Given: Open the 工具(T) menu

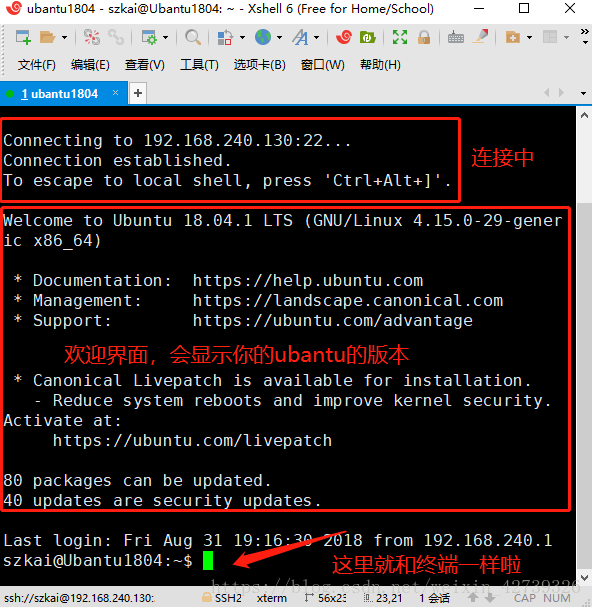Looking at the screenshot, I should coord(199,65).
